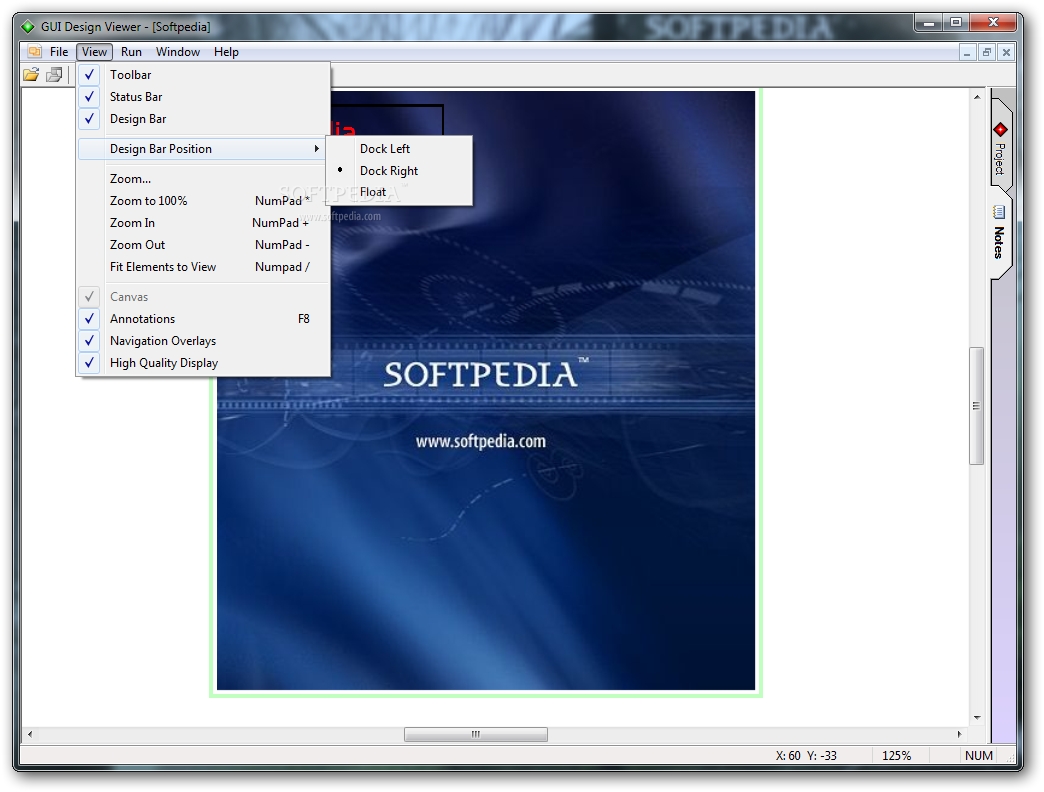1044x792 pixels.
Task: Click the scroll up arrow
Action: click(977, 97)
